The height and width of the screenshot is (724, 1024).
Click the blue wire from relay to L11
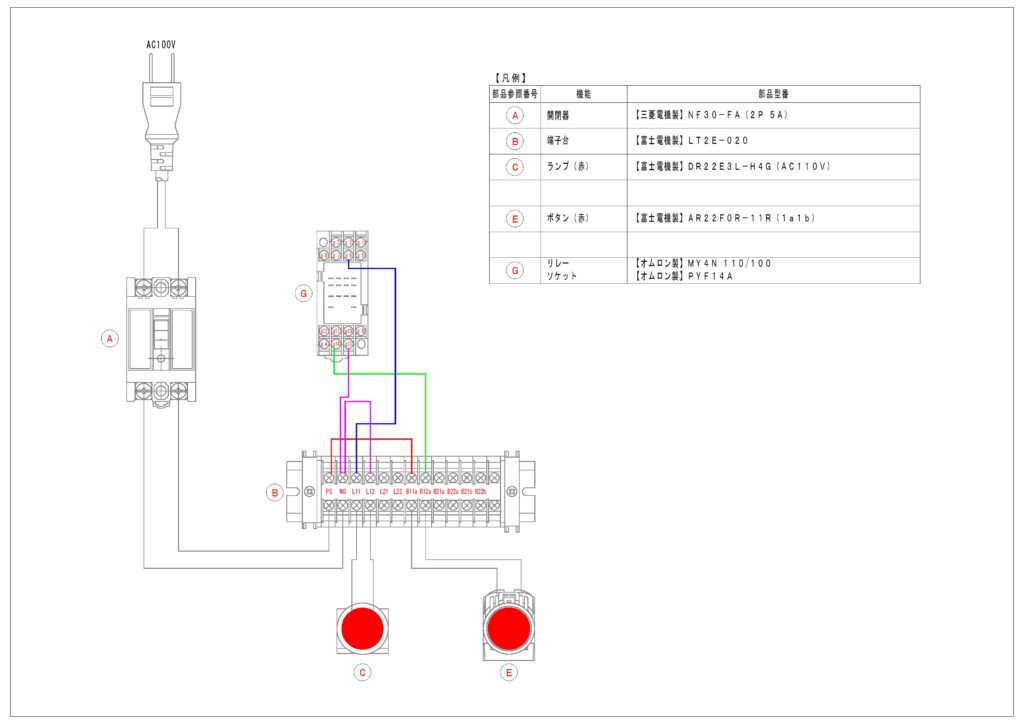[x=395, y=346]
